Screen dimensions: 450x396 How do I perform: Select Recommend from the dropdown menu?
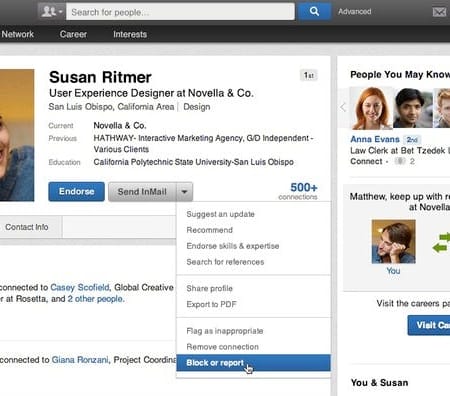coord(209,230)
